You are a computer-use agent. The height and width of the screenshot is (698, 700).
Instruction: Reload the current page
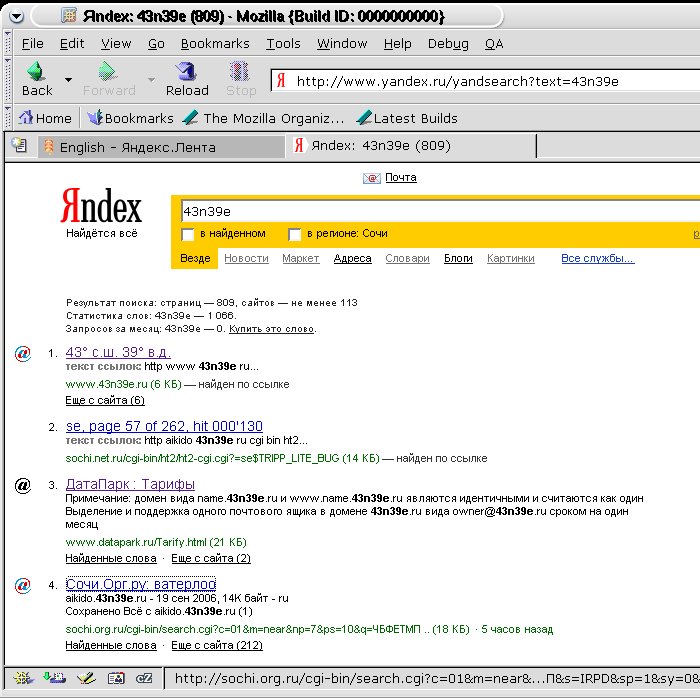coord(187,79)
